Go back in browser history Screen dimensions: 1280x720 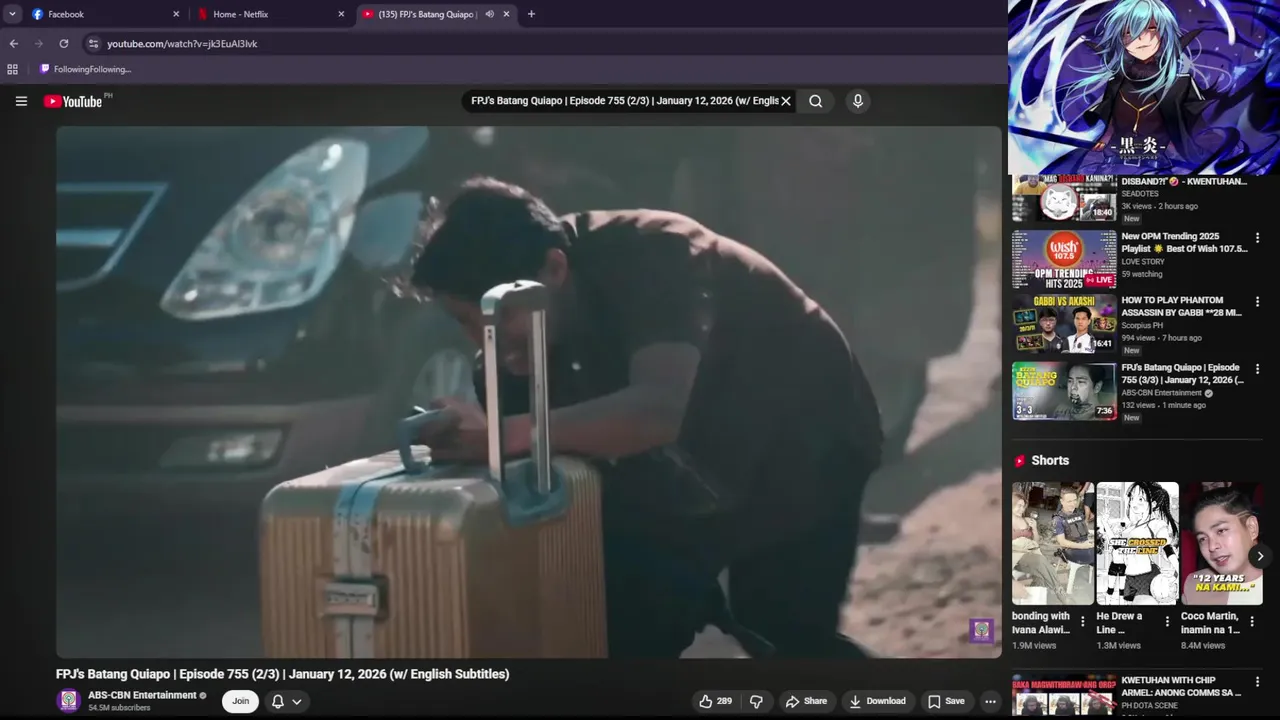click(14, 44)
